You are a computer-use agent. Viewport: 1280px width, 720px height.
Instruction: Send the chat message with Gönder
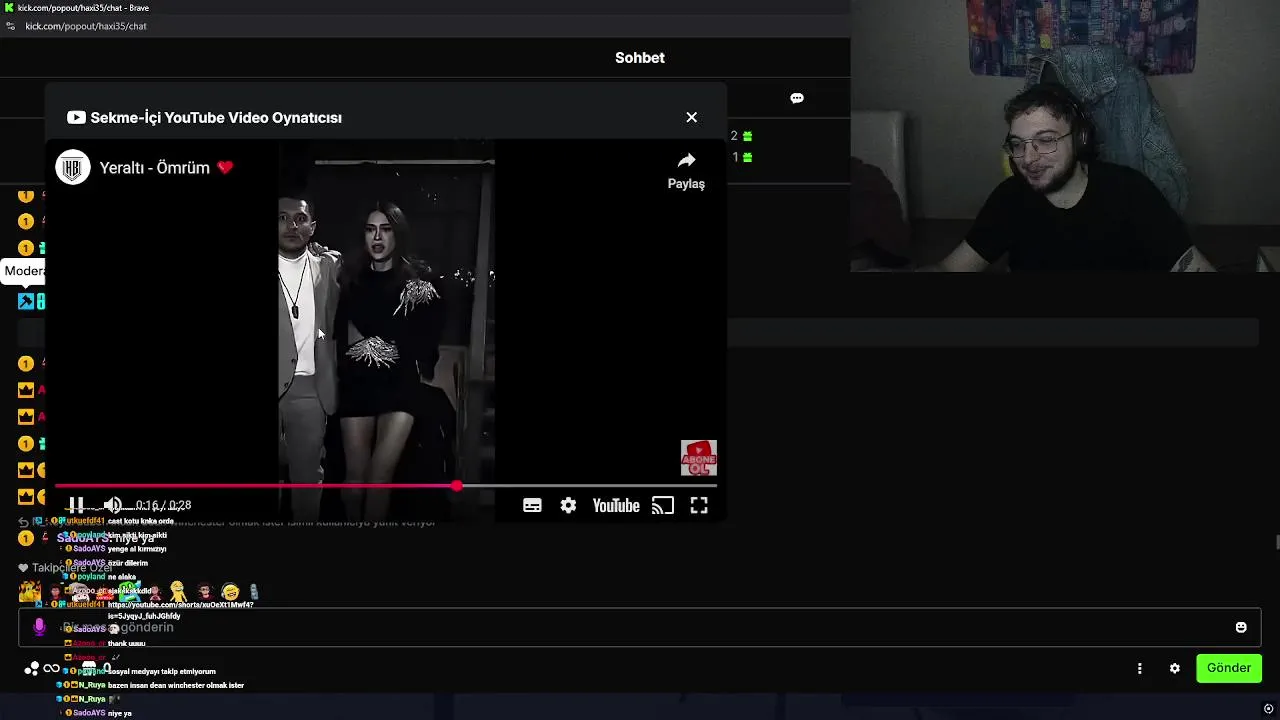[1229, 668]
